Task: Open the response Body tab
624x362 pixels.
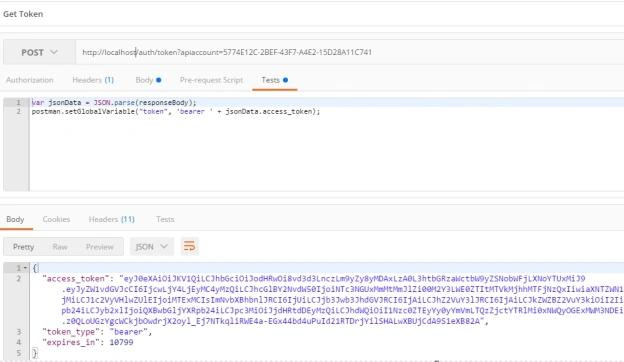Action: pyautogui.click(x=15, y=219)
